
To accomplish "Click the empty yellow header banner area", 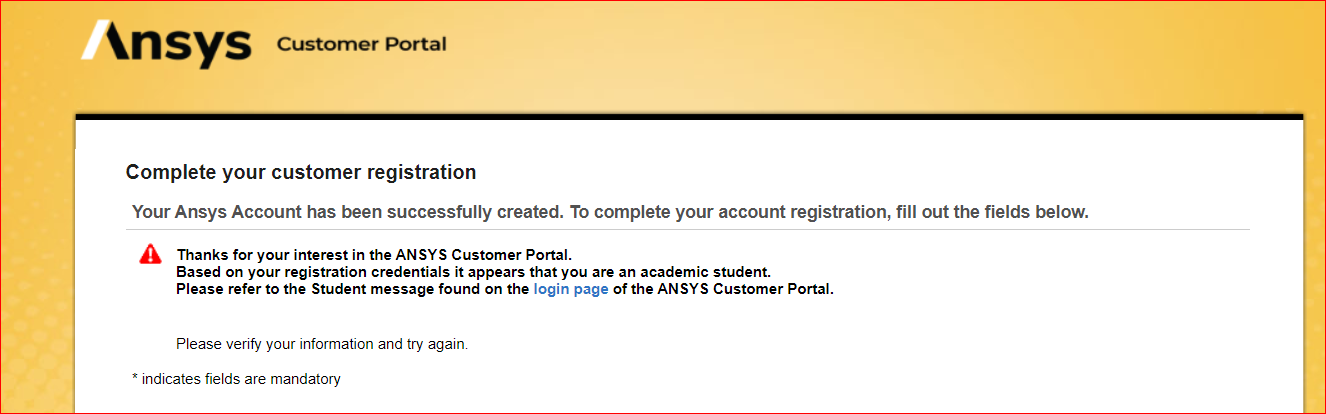I will pyautogui.click(x=850, y=50).
